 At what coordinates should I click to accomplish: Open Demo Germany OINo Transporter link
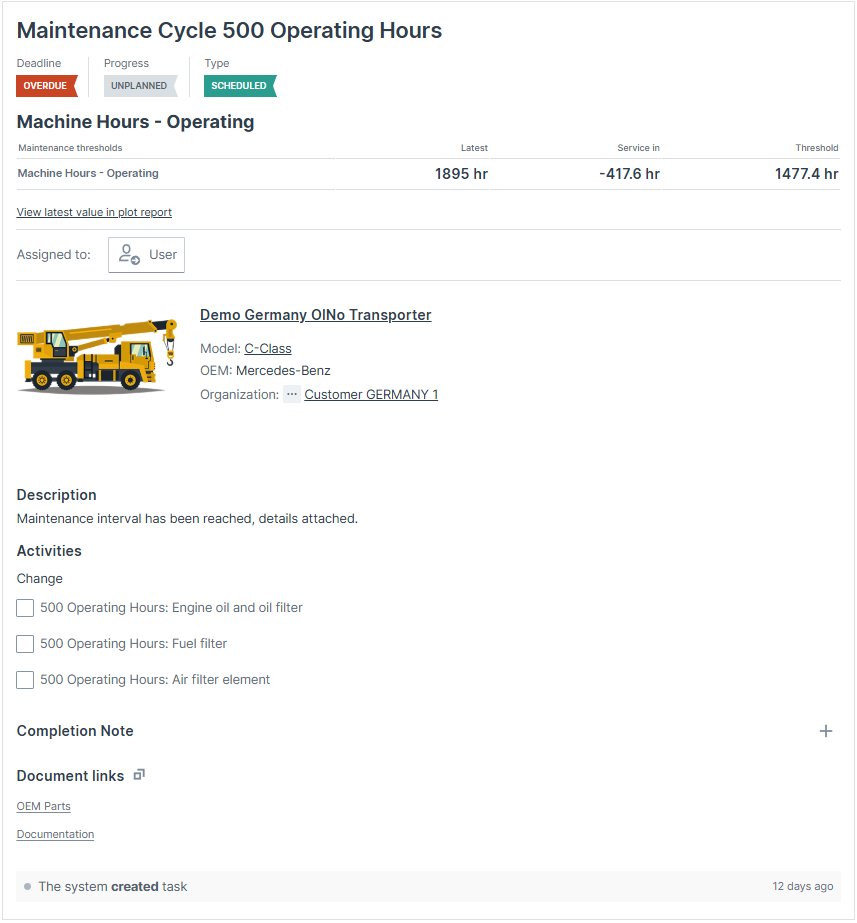point(315,315)
